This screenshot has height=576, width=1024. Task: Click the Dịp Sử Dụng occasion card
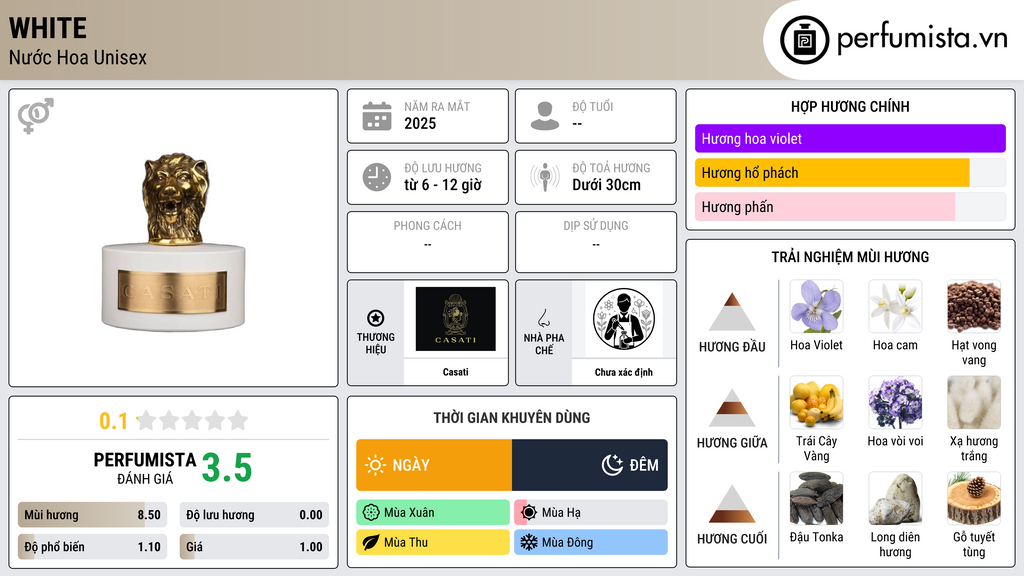click(x=596, y=242)
